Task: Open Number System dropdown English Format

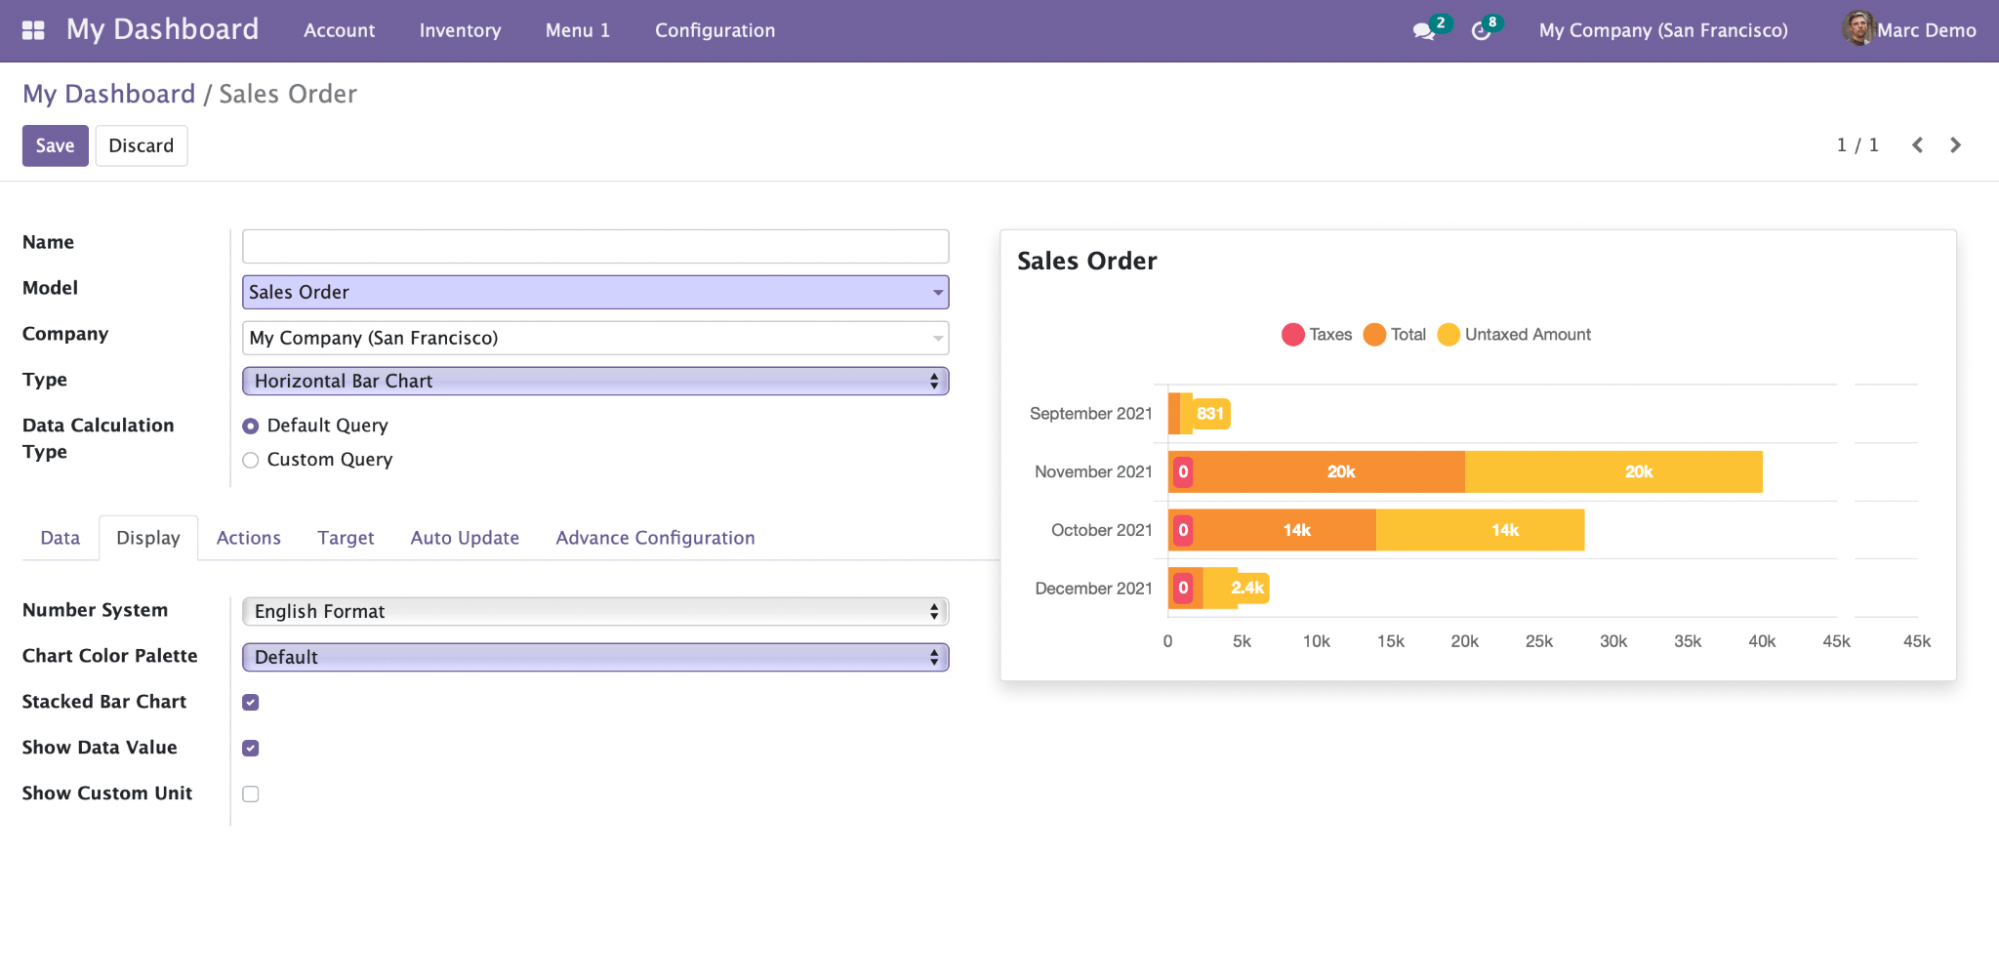Action: (x=595, y=611)
